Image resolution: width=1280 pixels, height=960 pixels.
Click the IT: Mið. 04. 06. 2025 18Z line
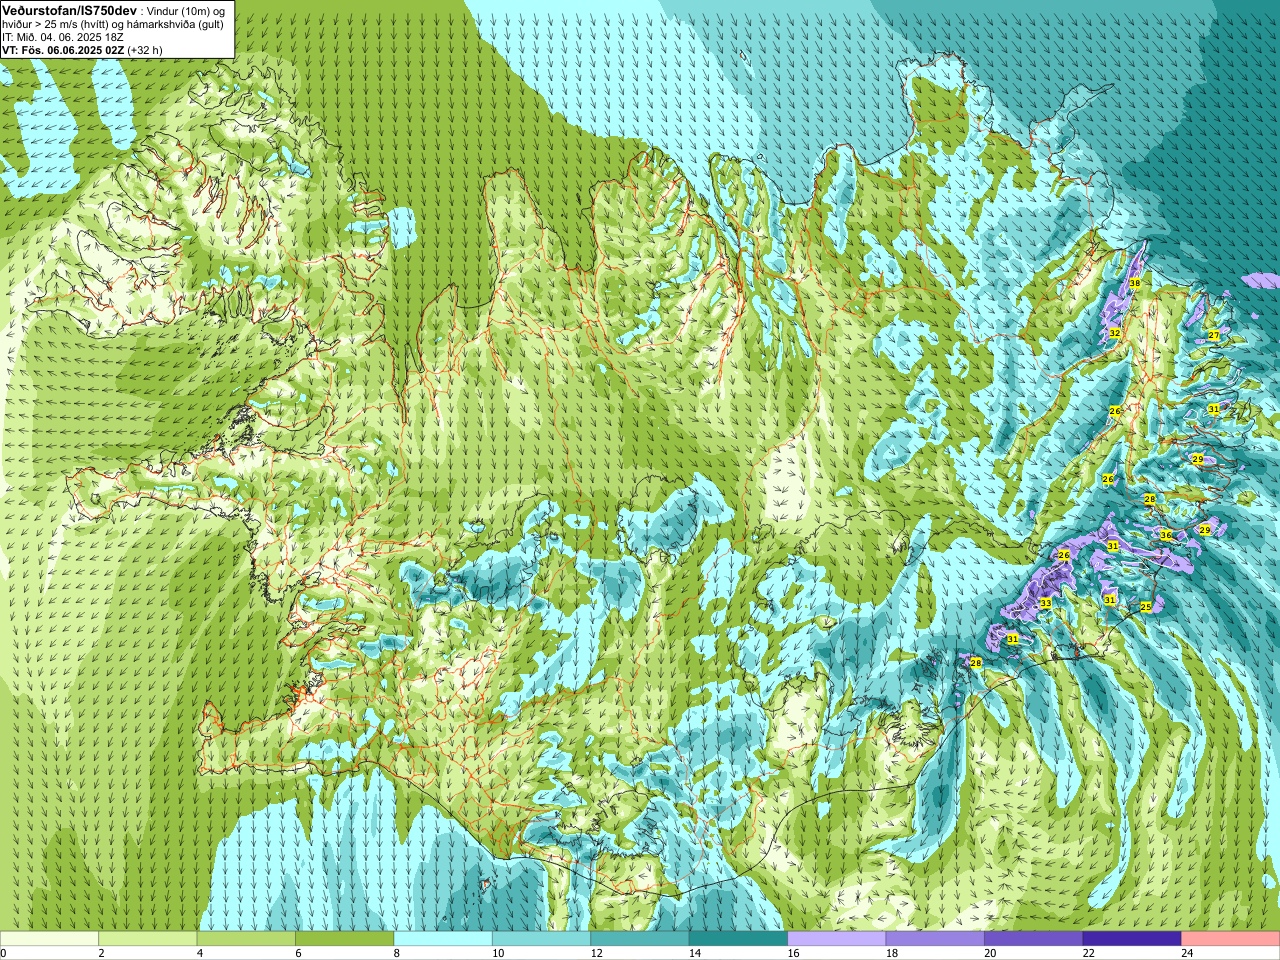pyautogui.click(x=63, y=37)
